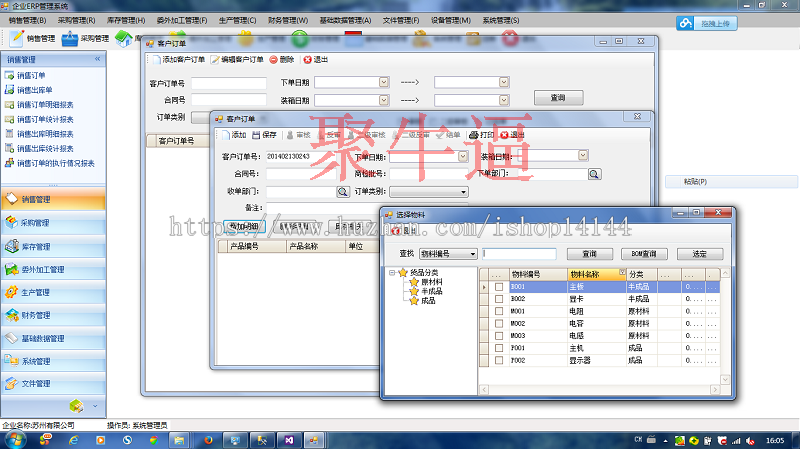
Task: Open 下单日期 date picker in the order form
Action: [x=463, y=157]
